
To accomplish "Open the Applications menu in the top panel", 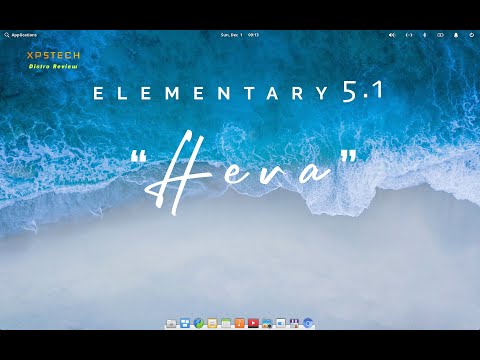I will click(21, 35).
